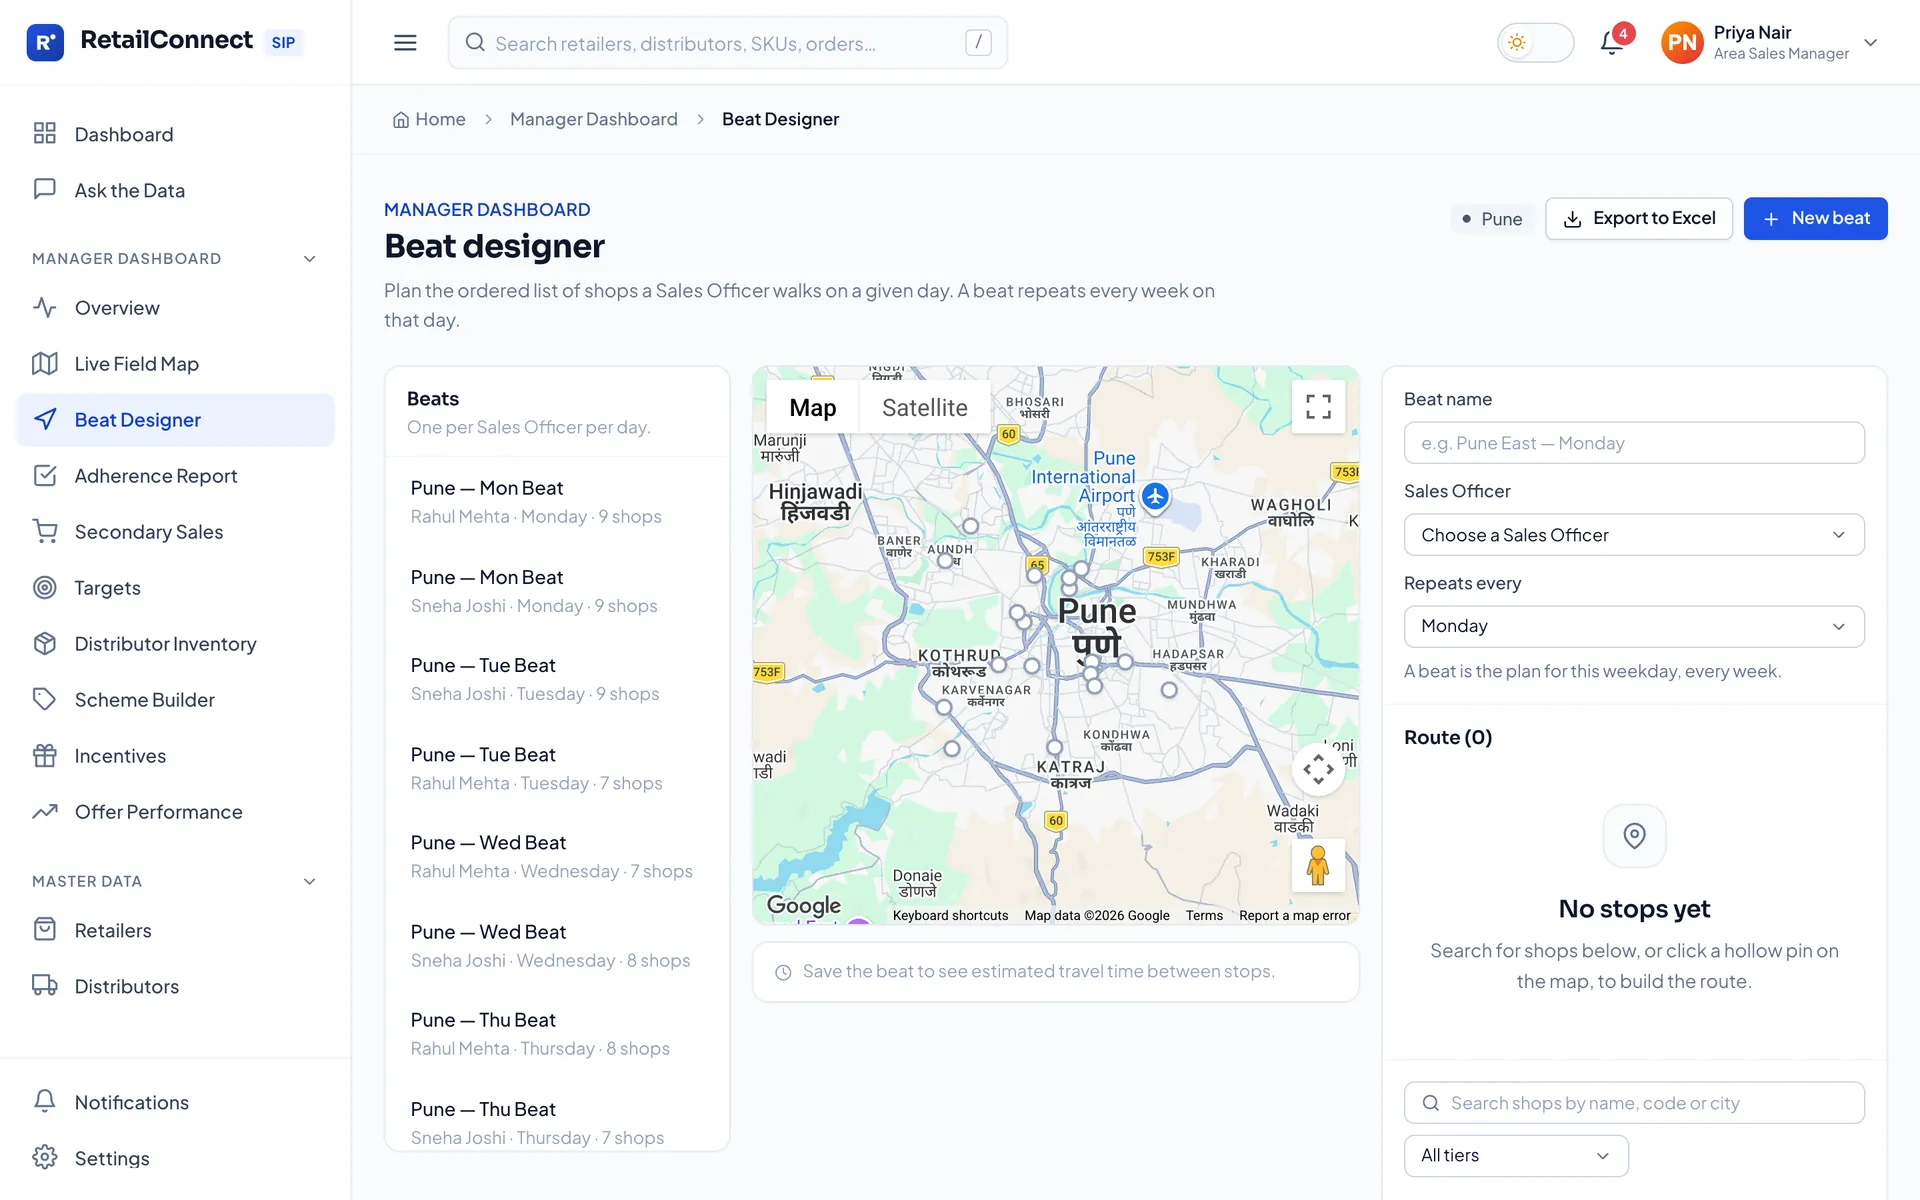
Task: Open the Priya Nair user menu chevron
Action: (x=1871, y=43)
